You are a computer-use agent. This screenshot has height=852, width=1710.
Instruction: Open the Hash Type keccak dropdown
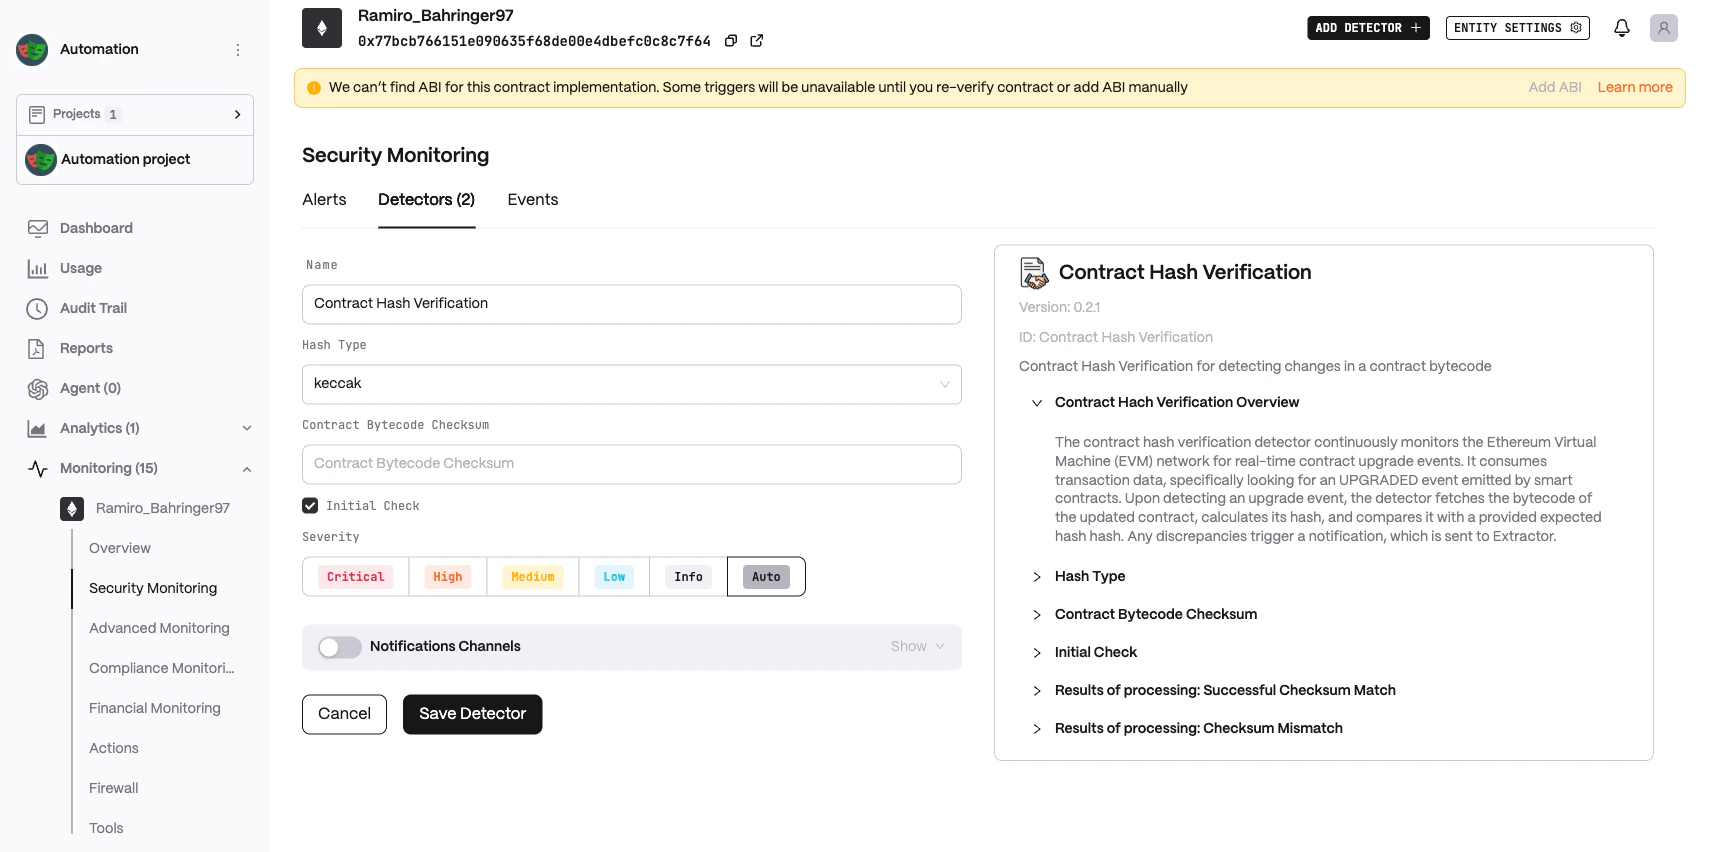(x=632, y=384)
